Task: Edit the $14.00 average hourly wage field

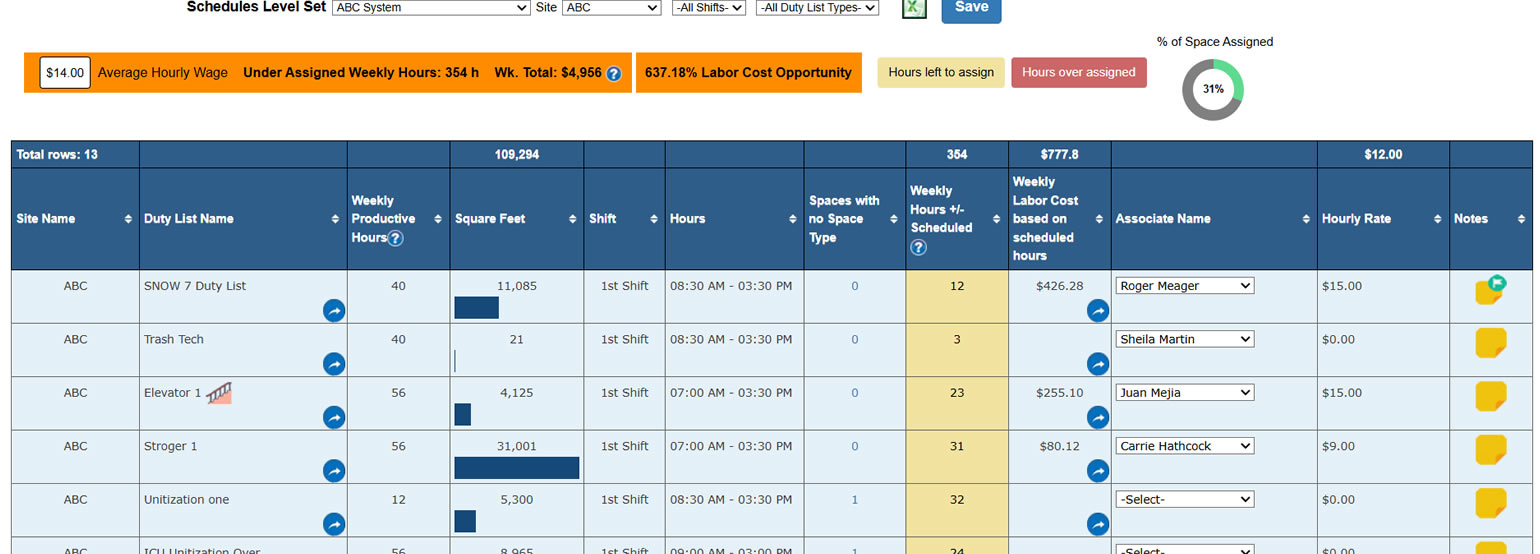Action: (65, 73)
